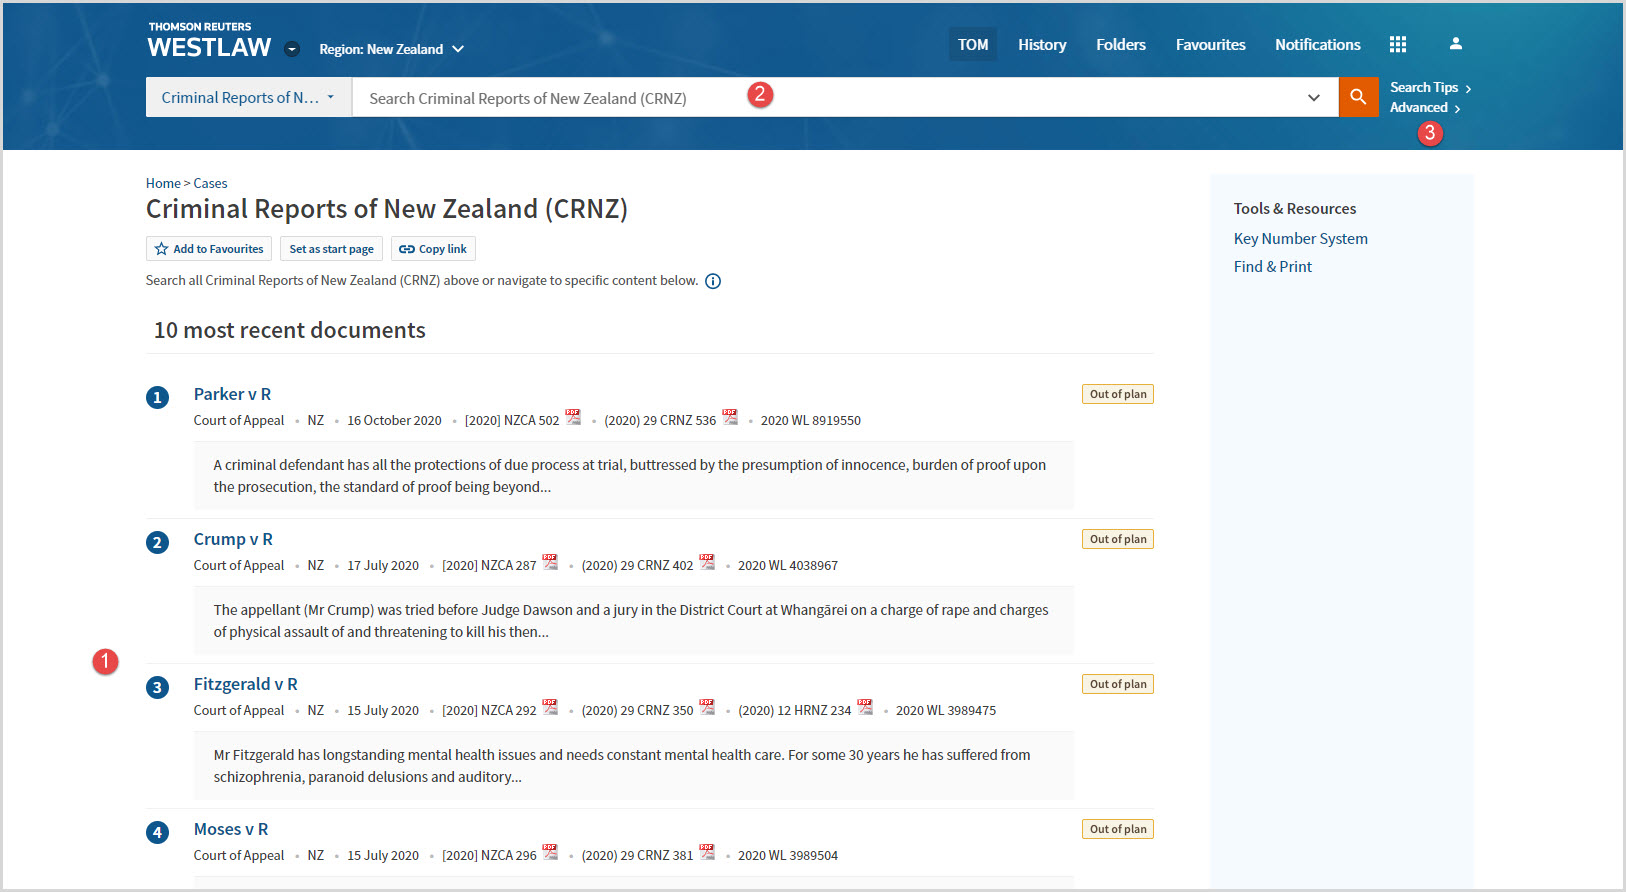Click the info icon beside search description
1626x892 pixels.
click(713, 281)
